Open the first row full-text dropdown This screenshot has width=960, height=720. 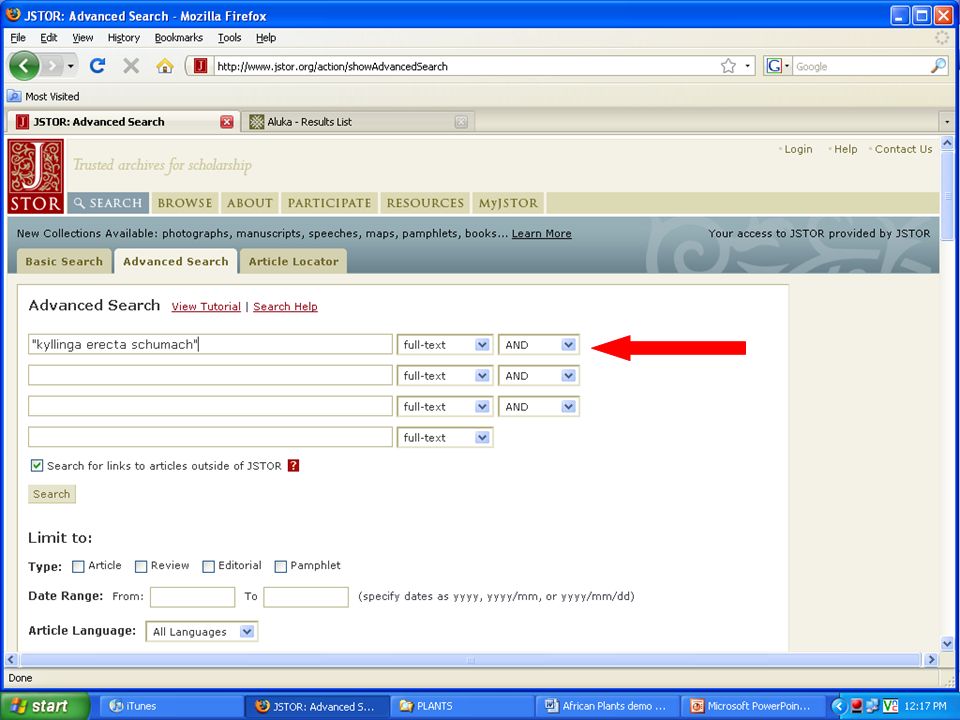click(x=445, y=345)
